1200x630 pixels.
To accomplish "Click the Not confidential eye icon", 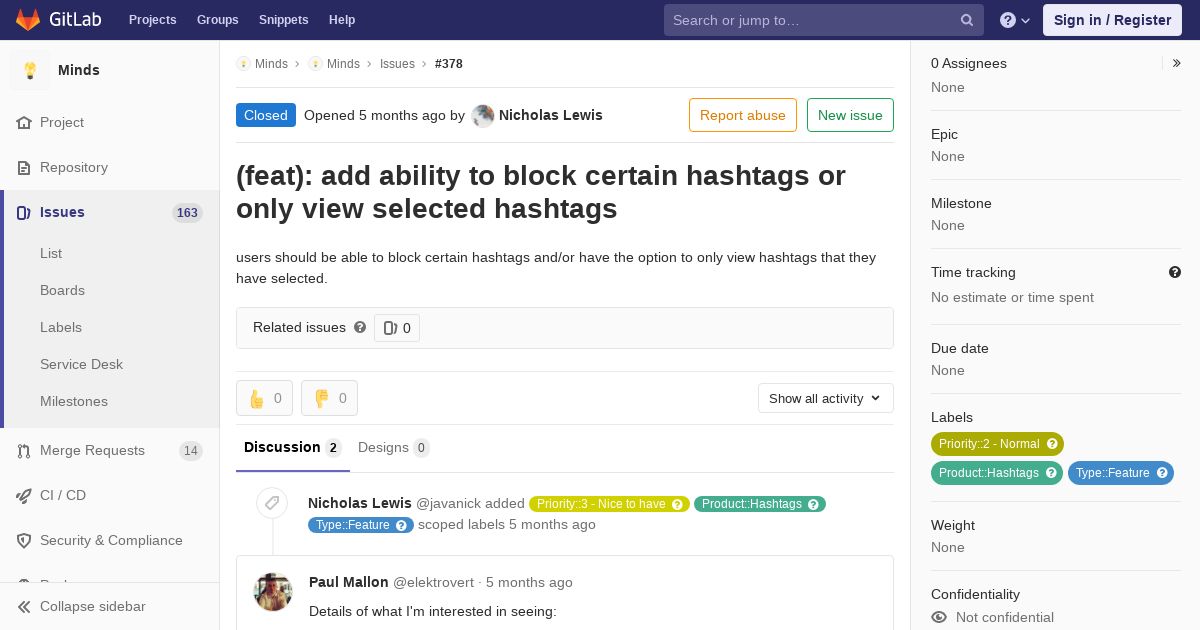I will coord(939,617).
